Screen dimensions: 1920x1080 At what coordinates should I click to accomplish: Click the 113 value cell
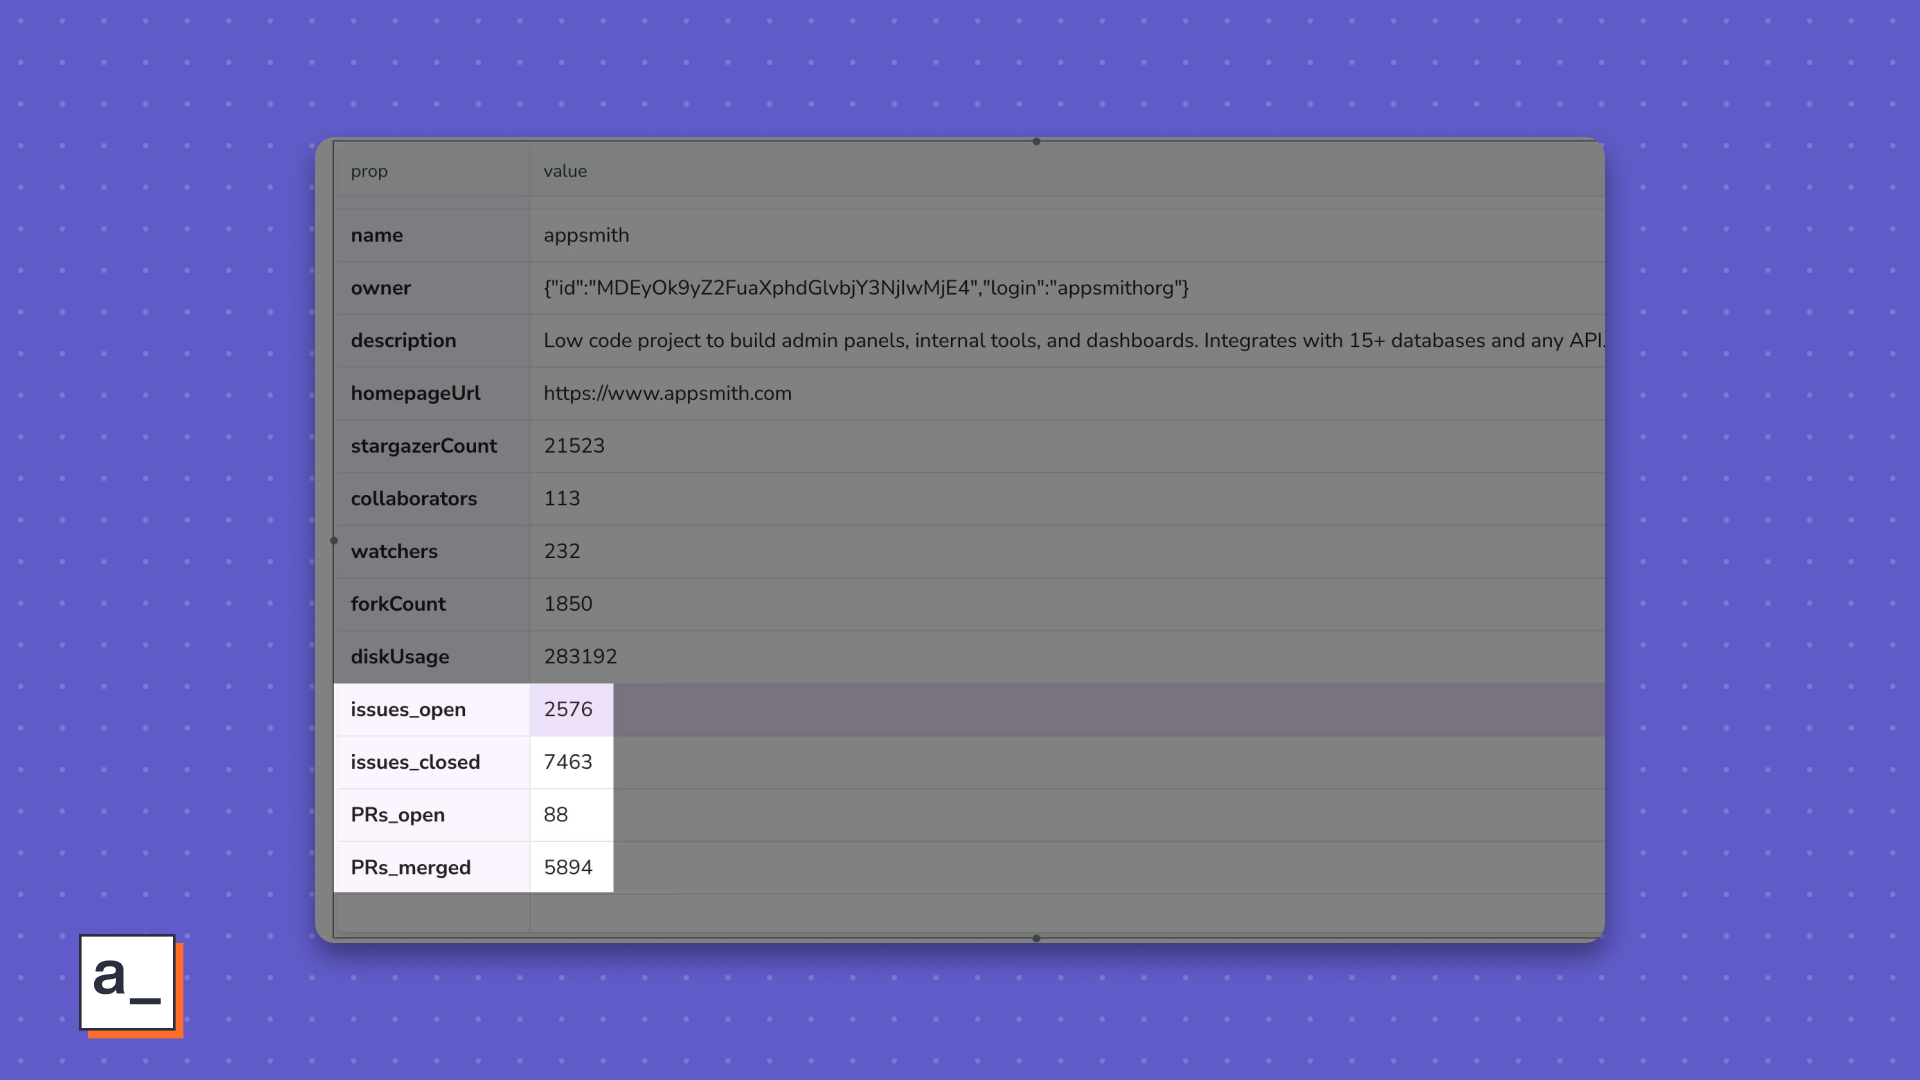tap(562, 499)
